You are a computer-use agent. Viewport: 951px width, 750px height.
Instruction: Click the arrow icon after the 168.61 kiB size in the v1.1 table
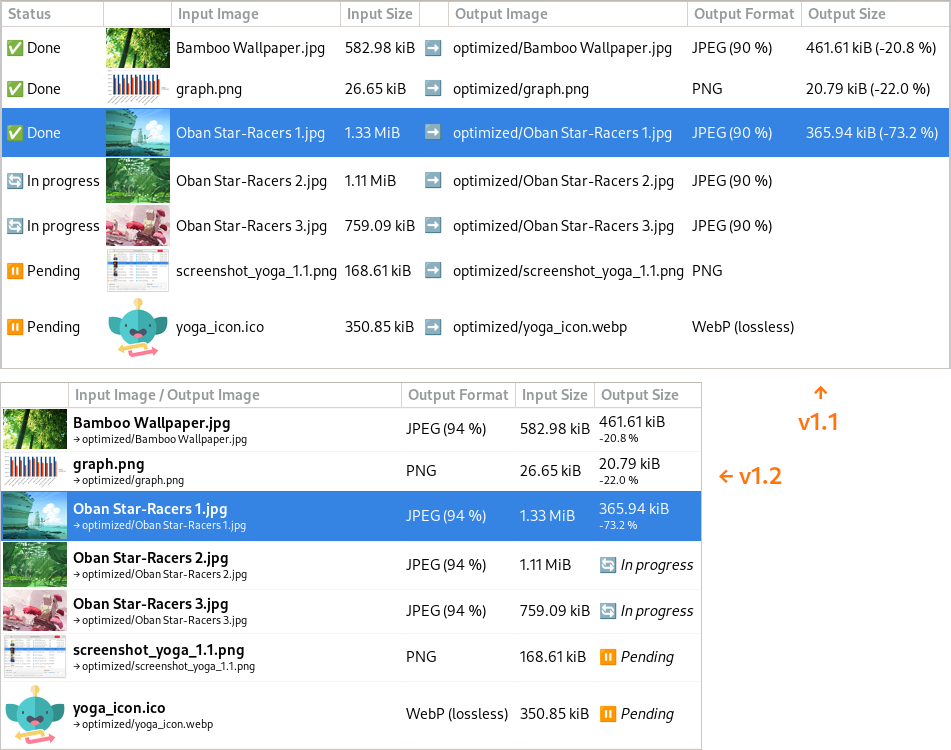(433, 271)
